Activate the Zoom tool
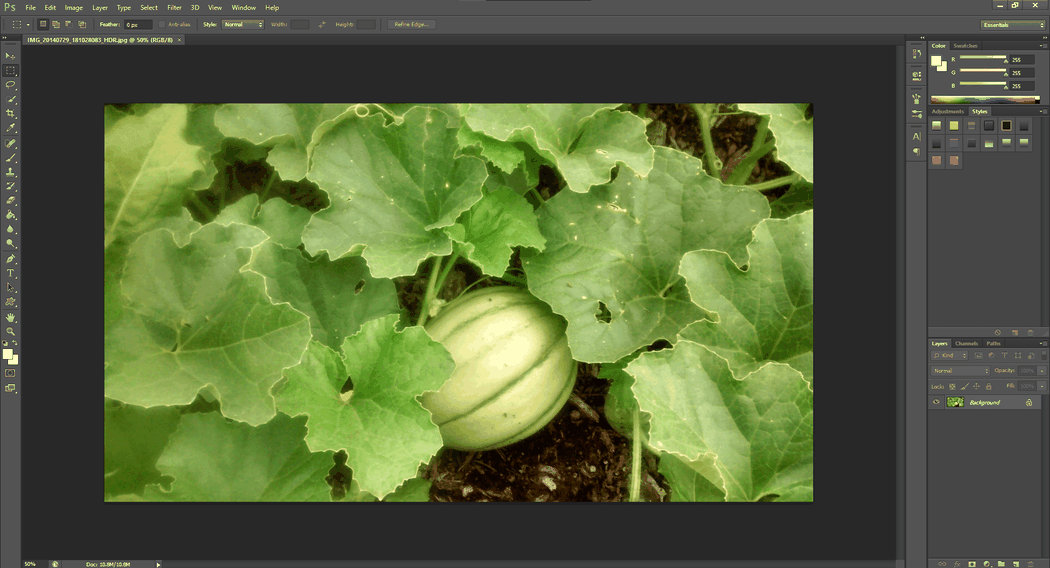Image resolution: width=1050 pixels, height=568 pixels. pos(11,331)
